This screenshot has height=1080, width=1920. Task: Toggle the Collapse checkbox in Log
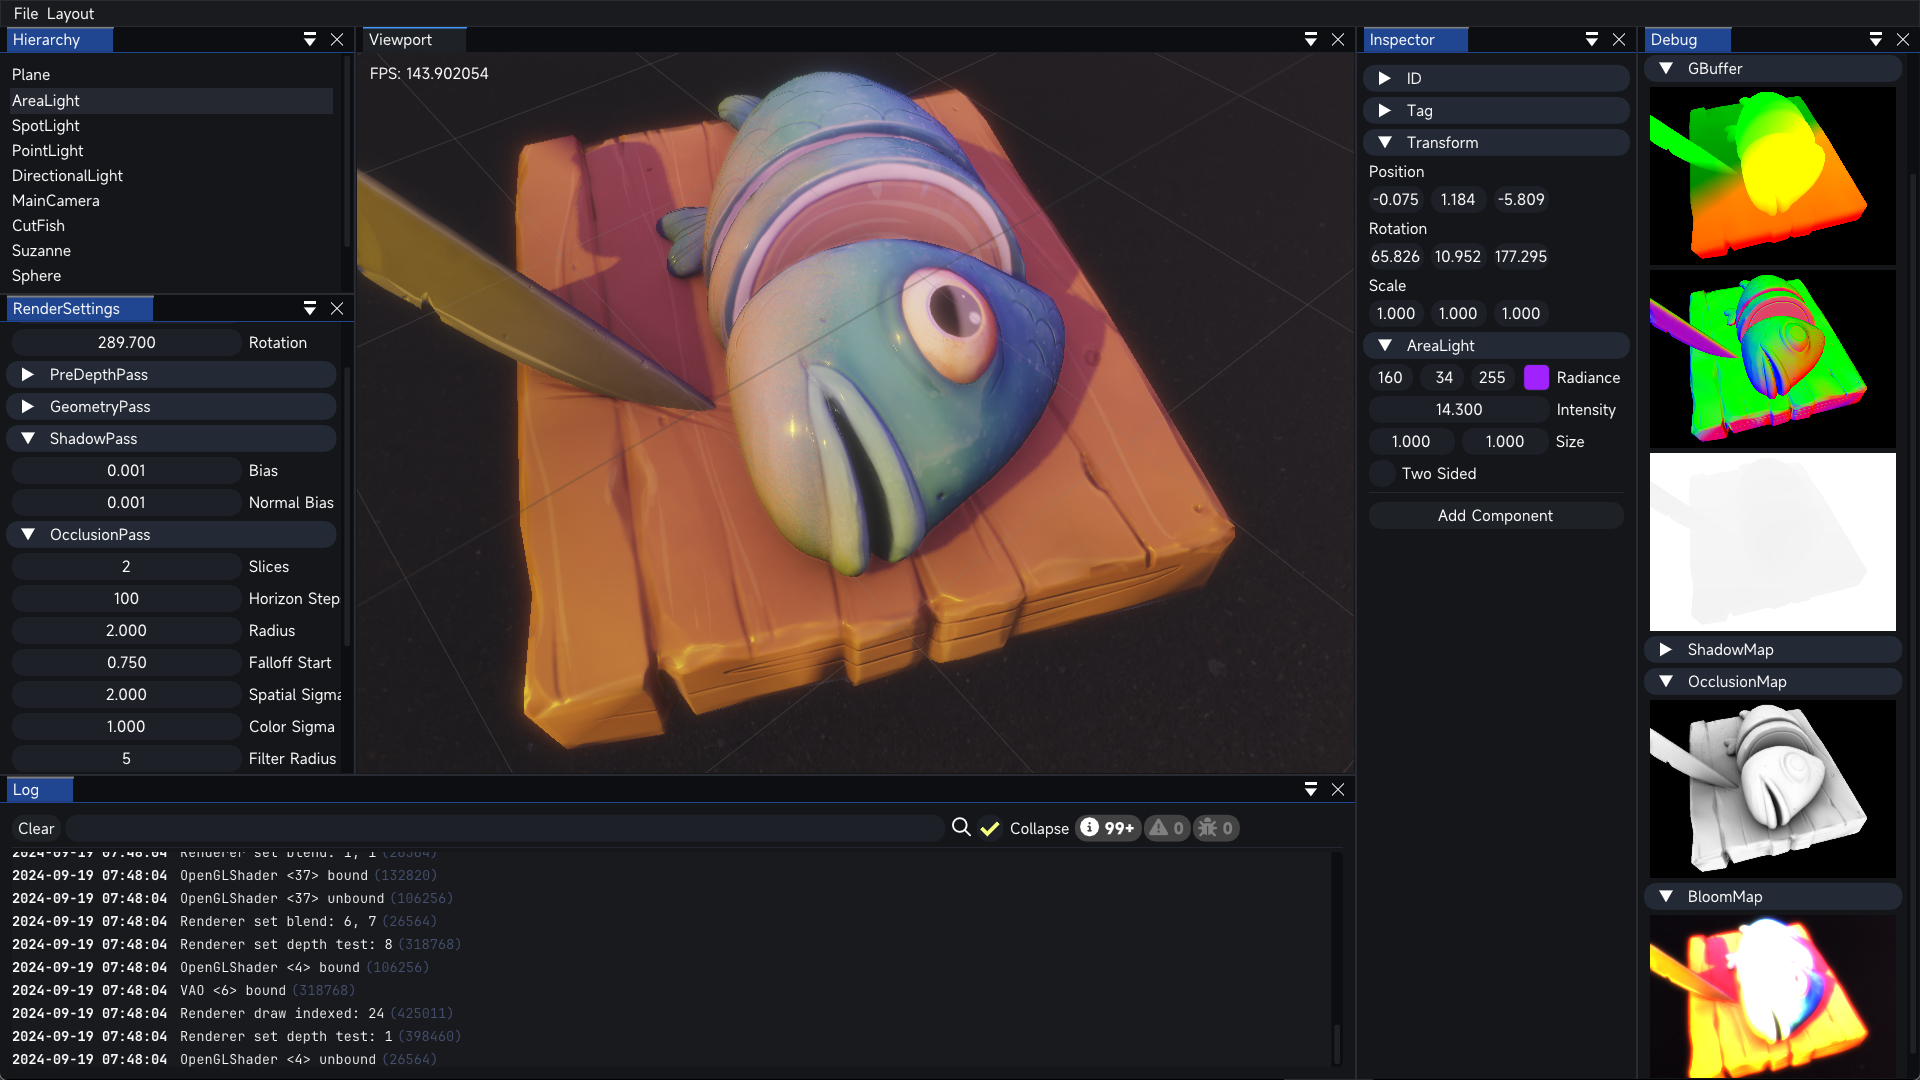[x=990, y=829]
